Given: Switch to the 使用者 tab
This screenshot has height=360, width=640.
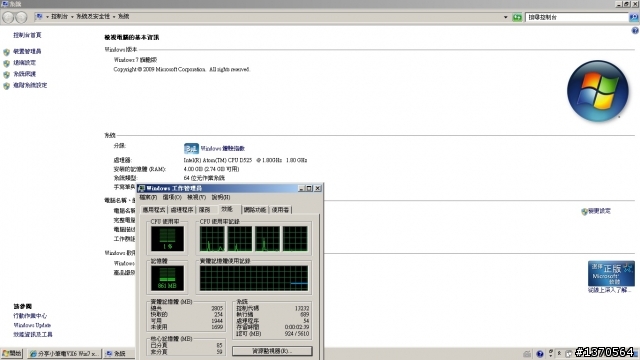Looking at the screenshot, I should (280, 210).
